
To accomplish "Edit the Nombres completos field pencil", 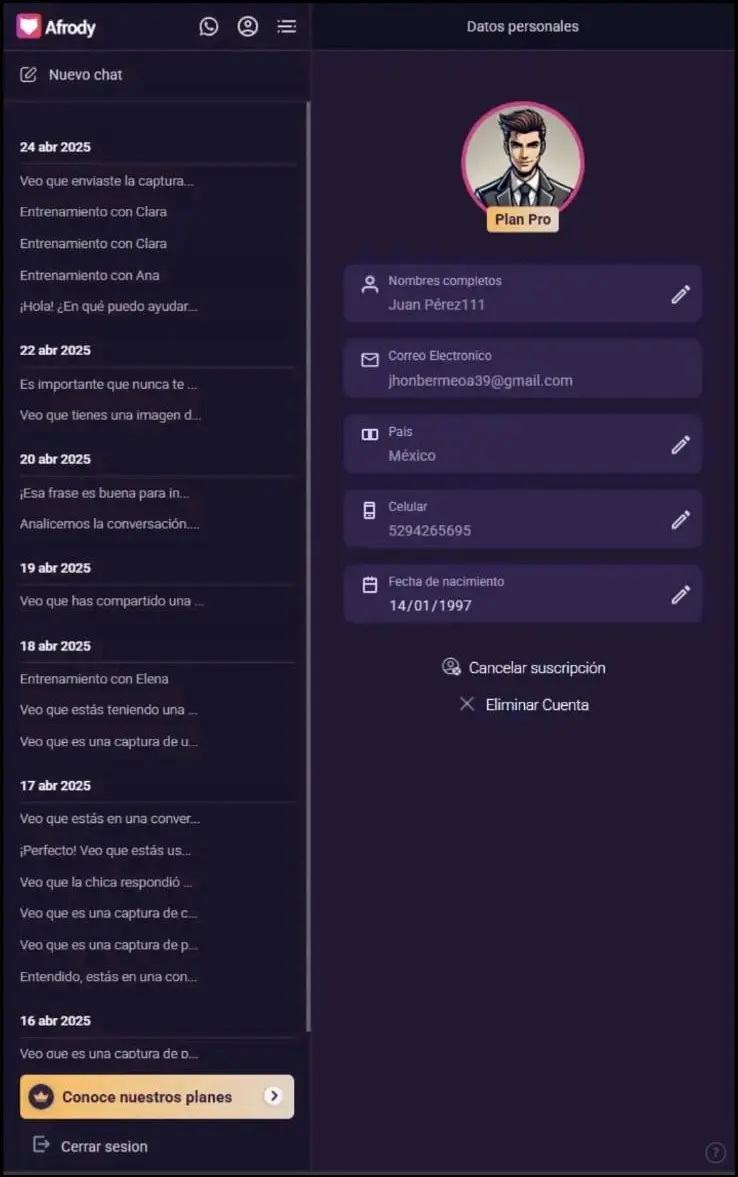I will [x=680, y=294].
